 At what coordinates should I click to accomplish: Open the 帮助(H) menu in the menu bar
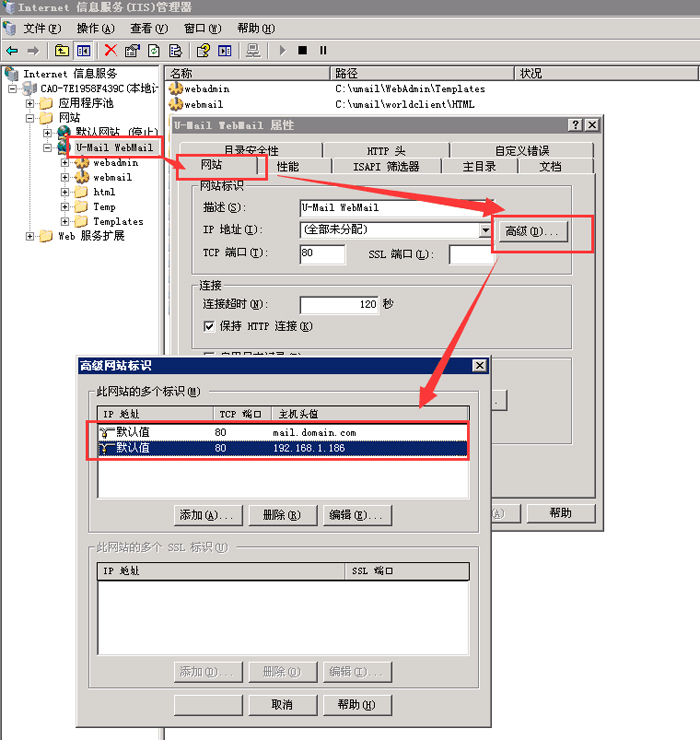(256, 28)
